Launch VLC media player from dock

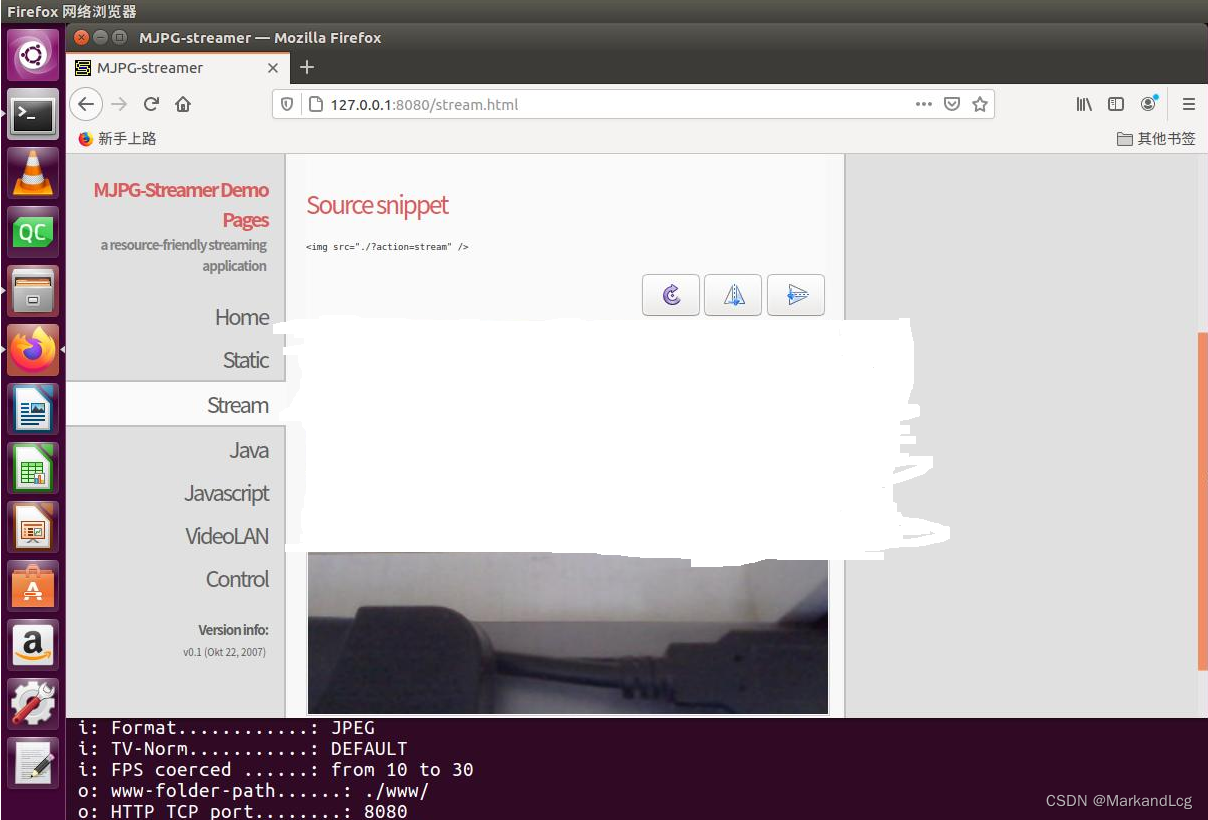(x=33, y=173)
